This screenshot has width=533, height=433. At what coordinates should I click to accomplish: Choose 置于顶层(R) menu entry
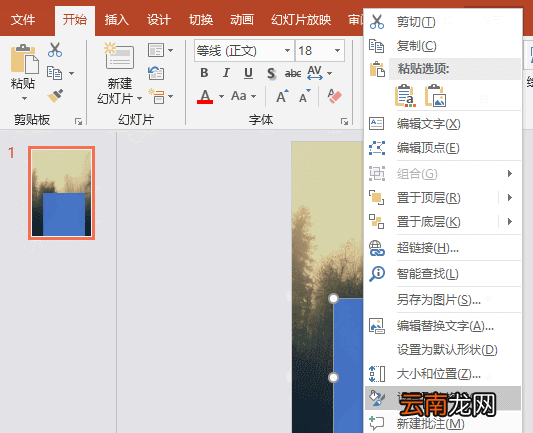432,197
